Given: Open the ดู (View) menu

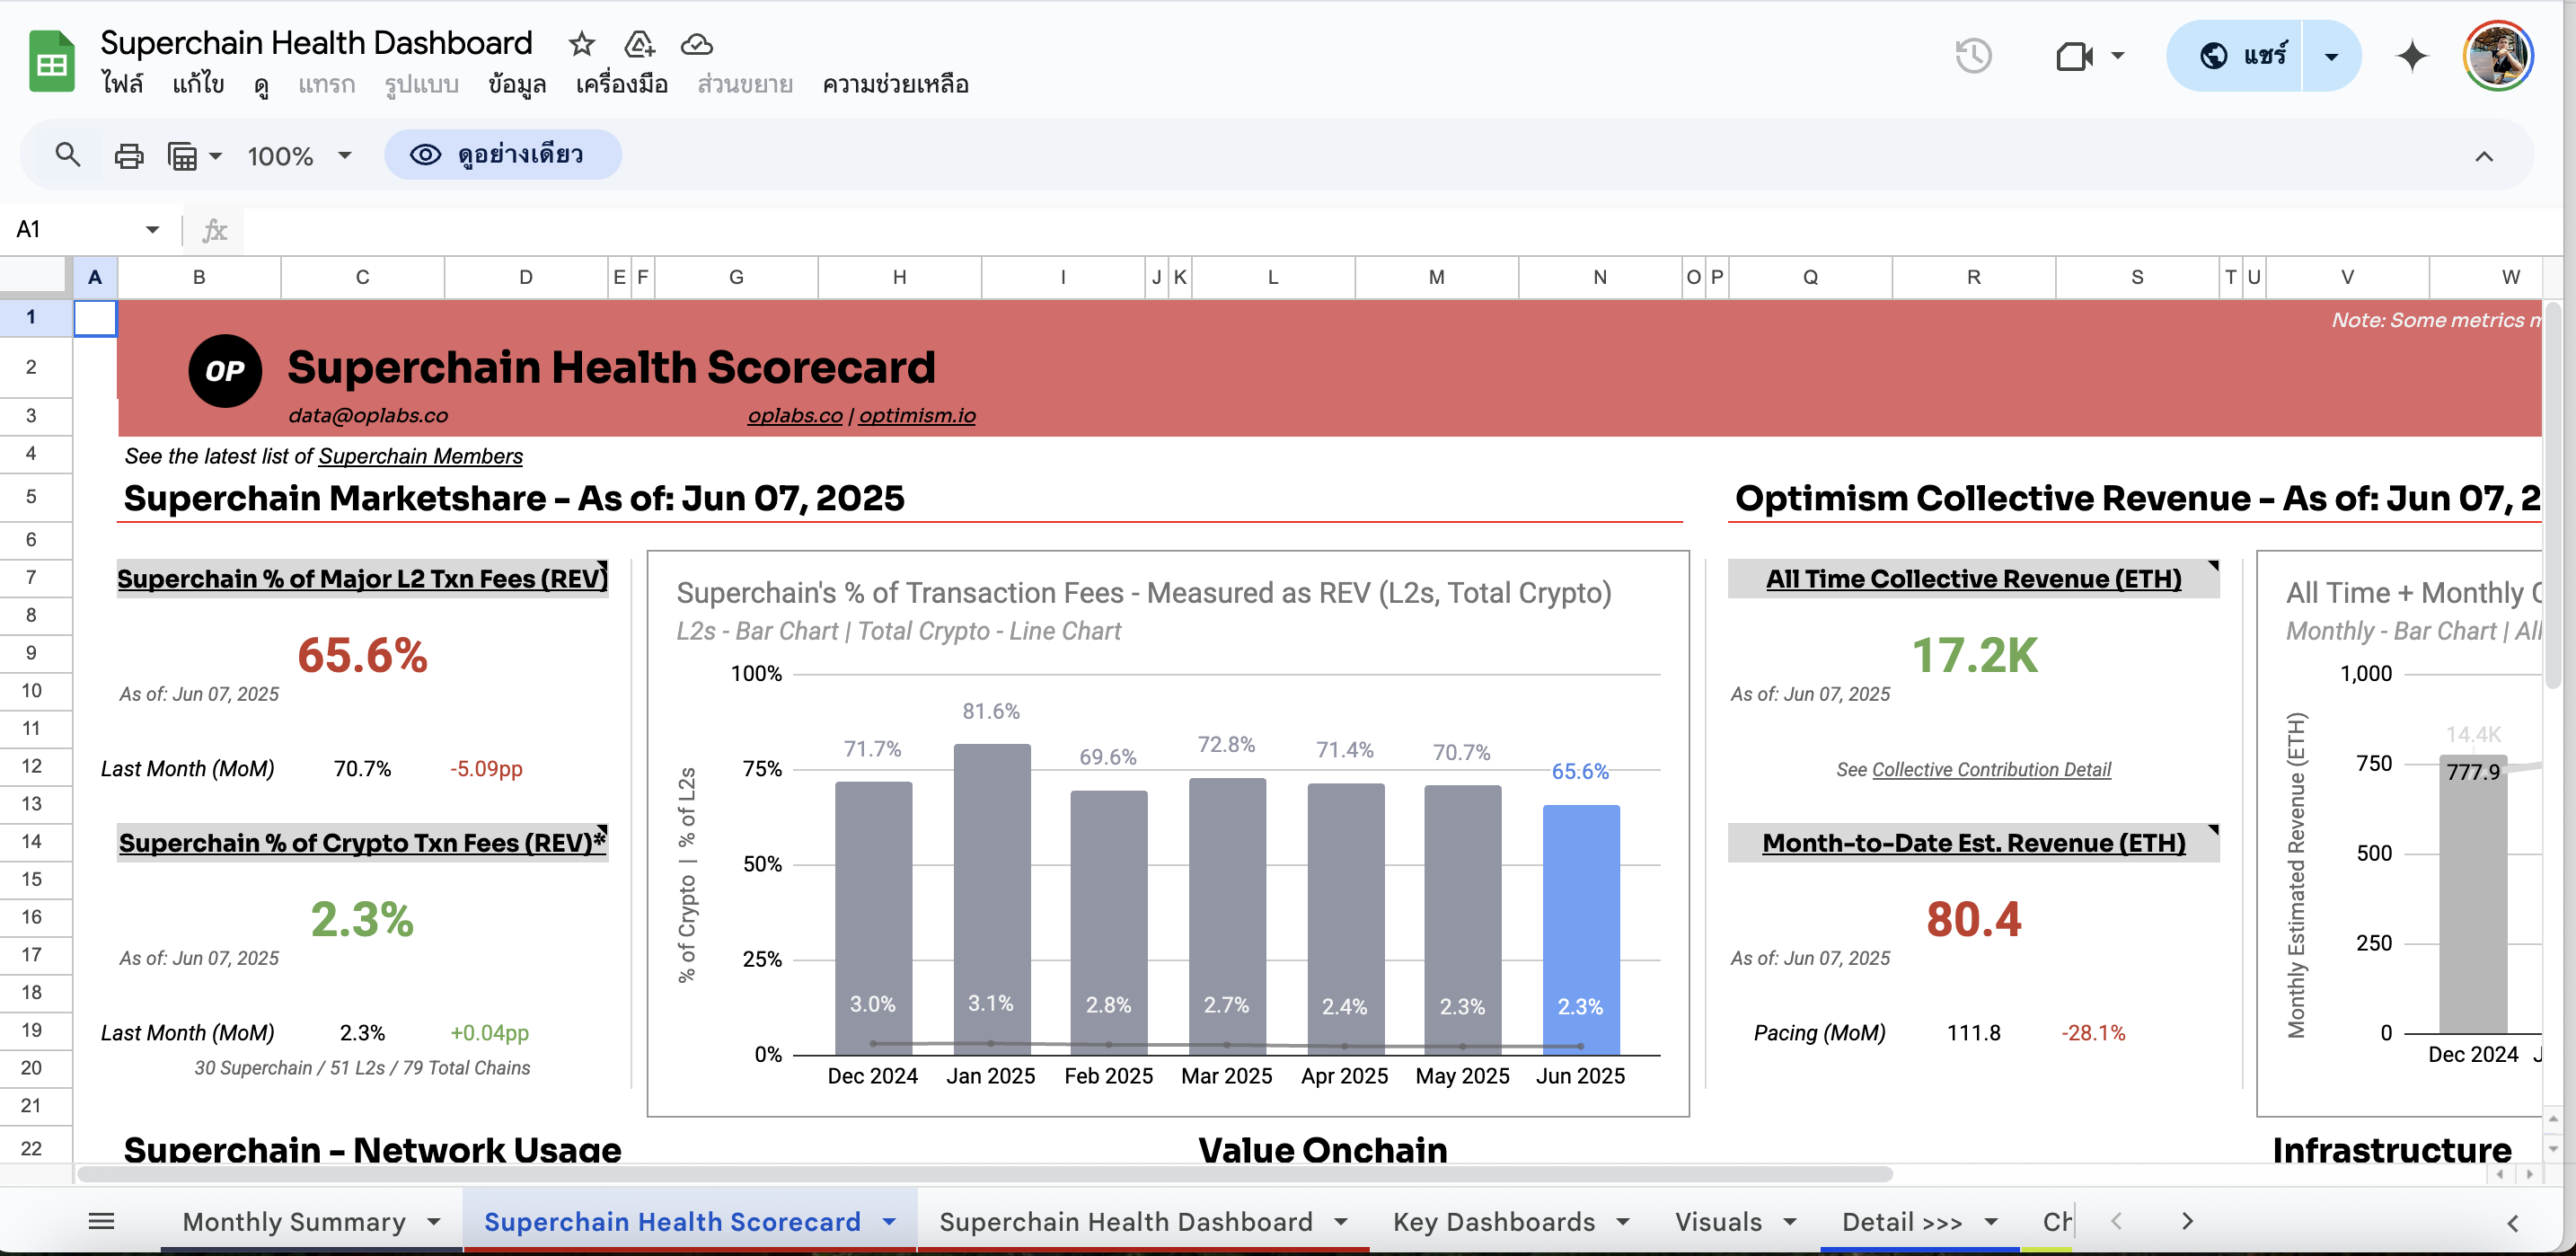Looking at the screenshot, I should (261, 85).
